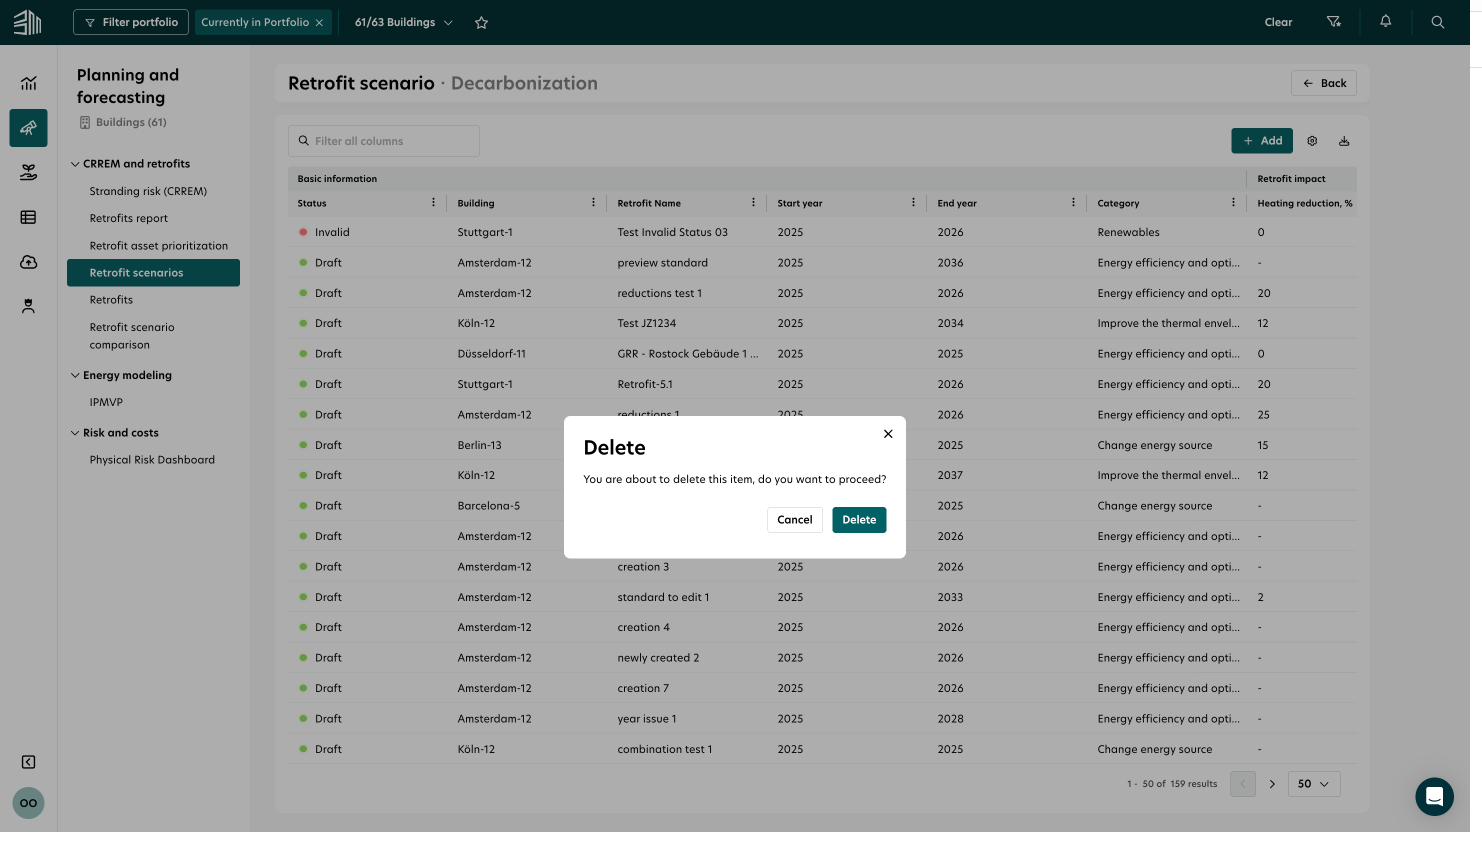
Task: Click the "newly created 2" retrofit name
Action: (x=658, y=658)
